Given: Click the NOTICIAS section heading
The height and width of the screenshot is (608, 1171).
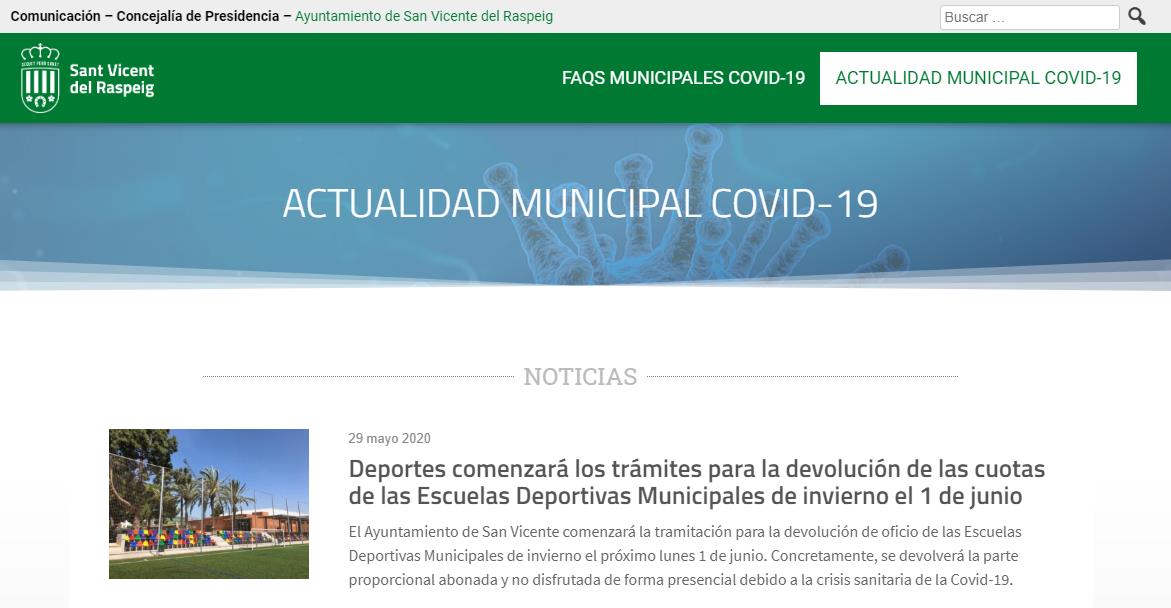Looking at the screenshot, I should coord(580,376).
